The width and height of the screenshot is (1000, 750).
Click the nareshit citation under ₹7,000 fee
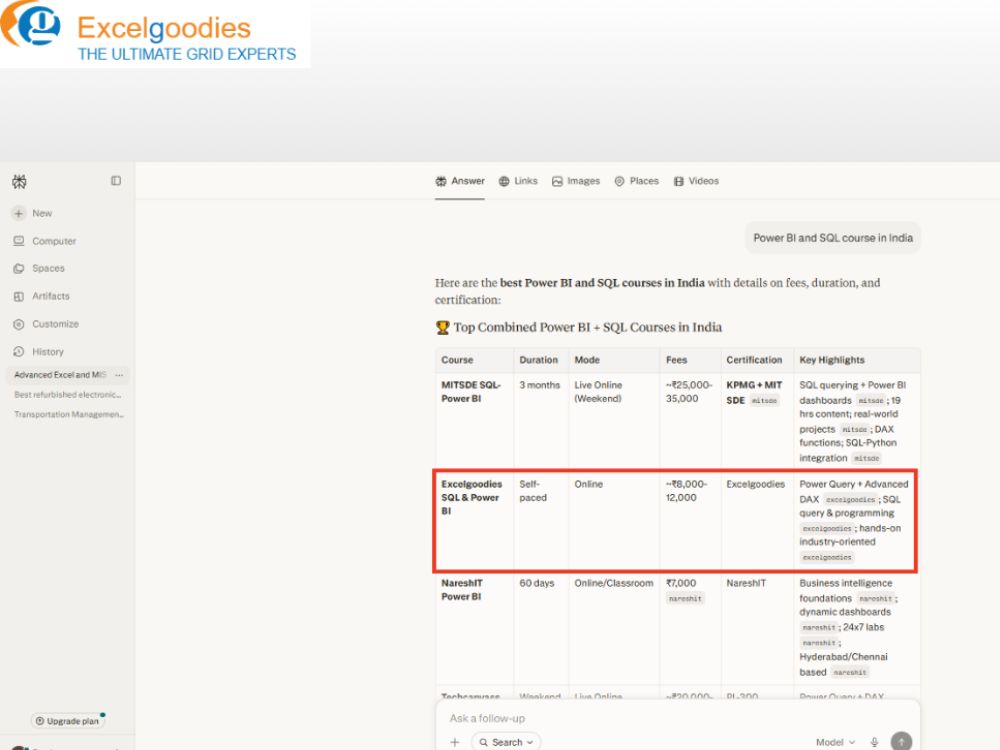(685, 599)
